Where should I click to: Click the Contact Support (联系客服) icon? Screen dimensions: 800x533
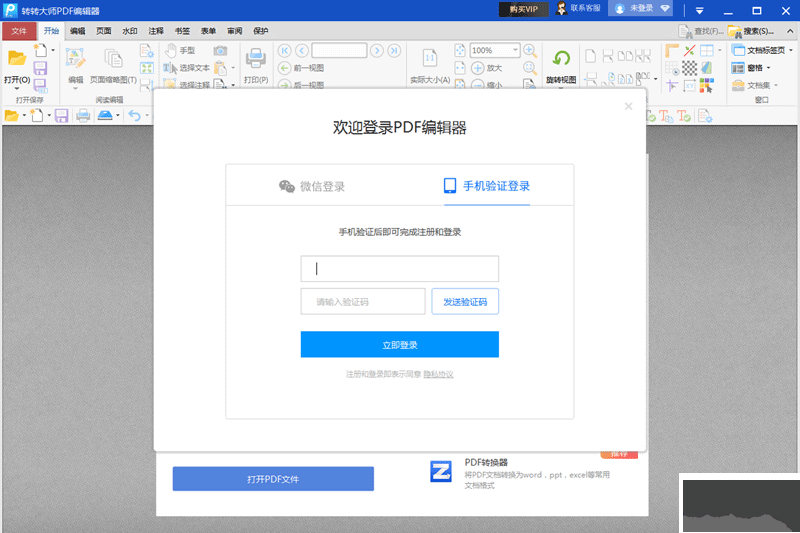(561, 9)
